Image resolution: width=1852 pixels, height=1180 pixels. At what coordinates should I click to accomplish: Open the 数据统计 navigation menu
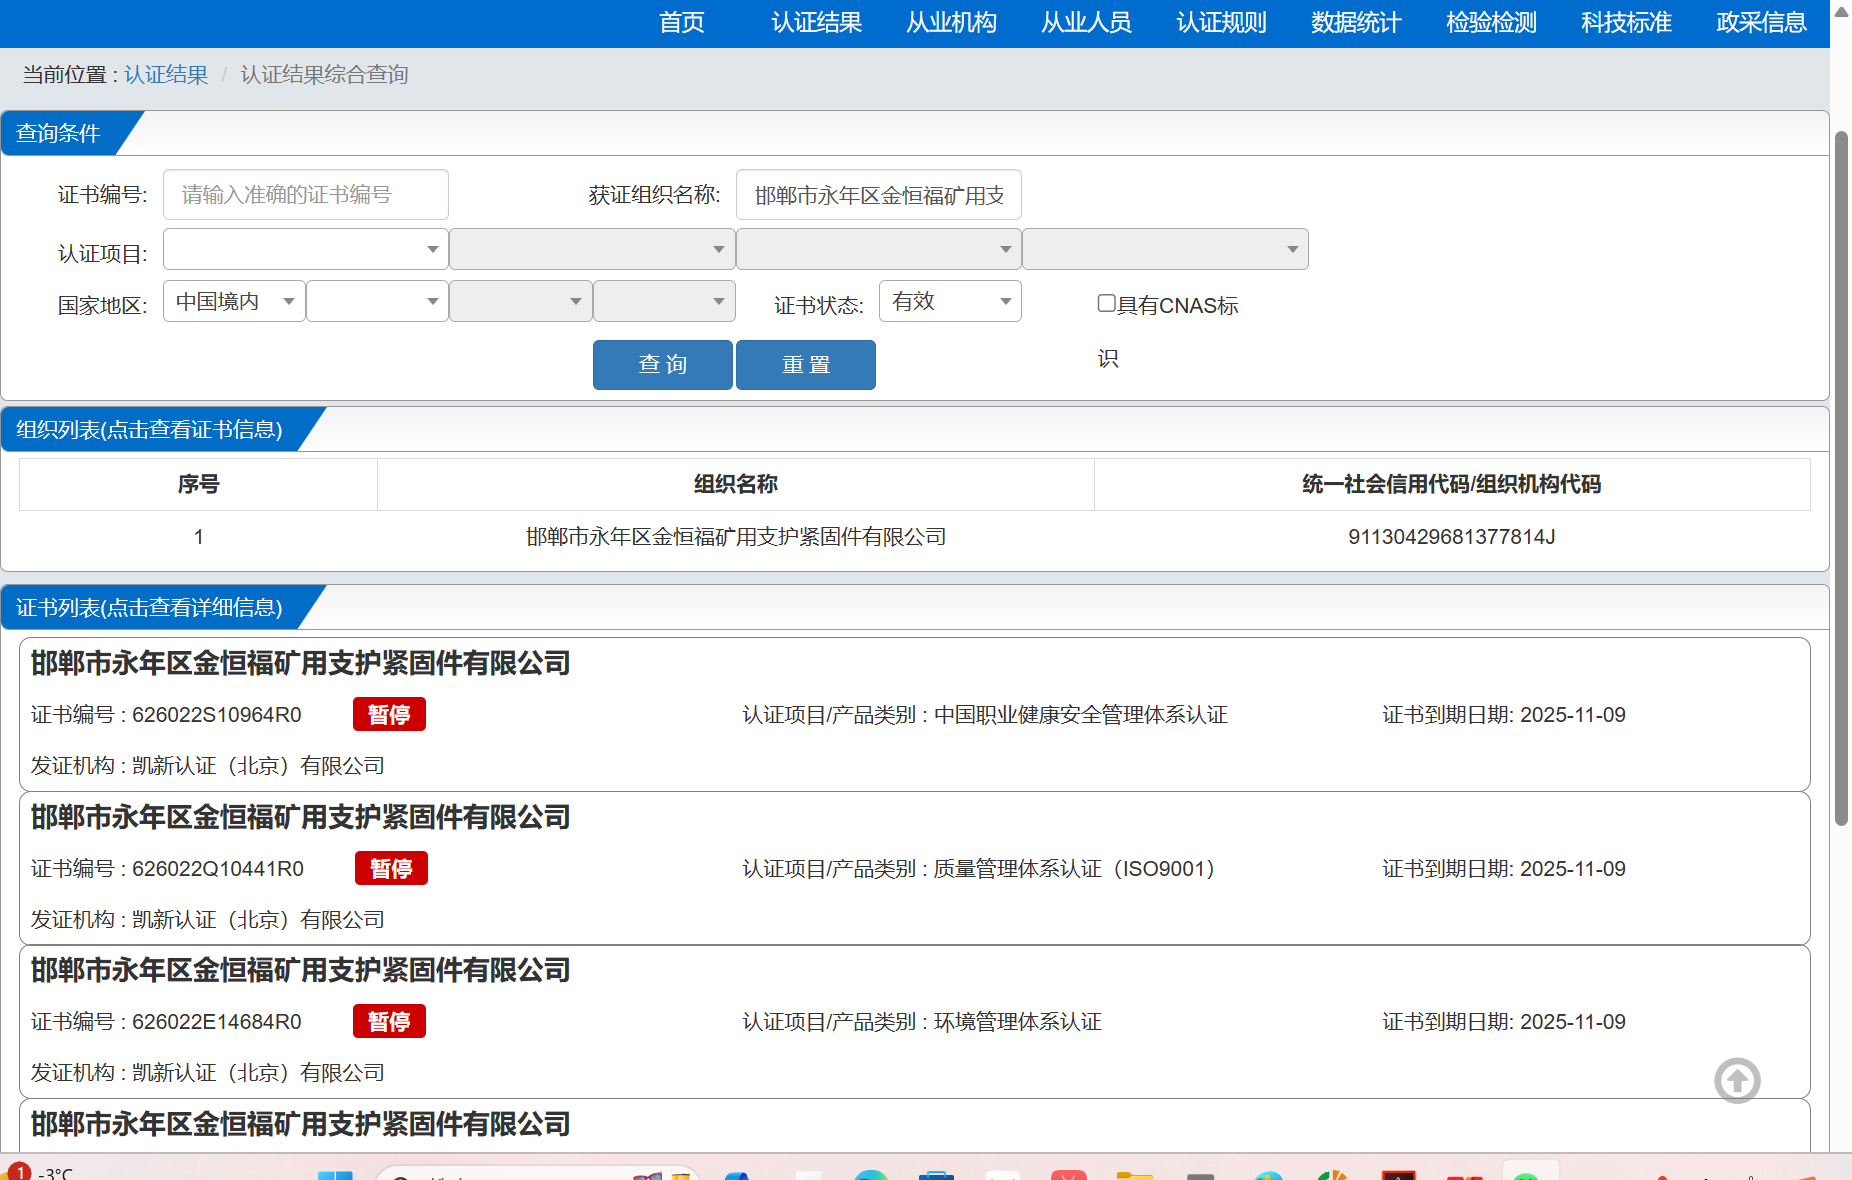(1357, 22)
